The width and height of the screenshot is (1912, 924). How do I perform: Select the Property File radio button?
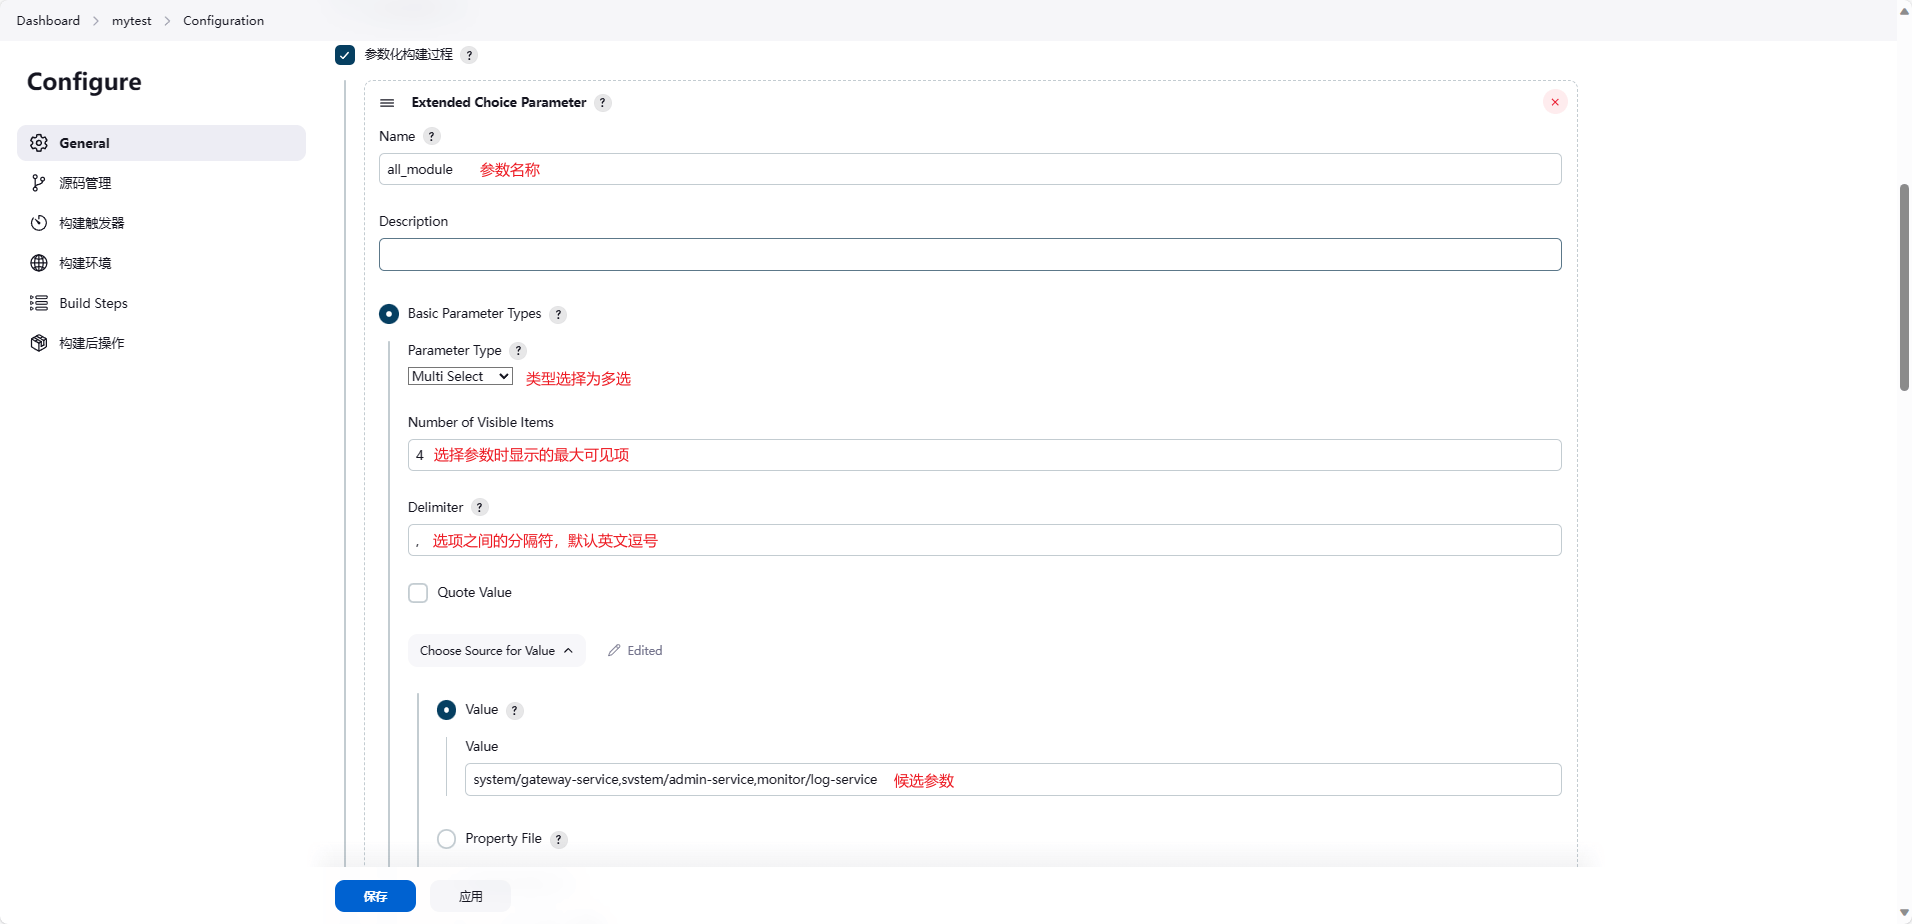pyautogui.click(x=446, y=839)
